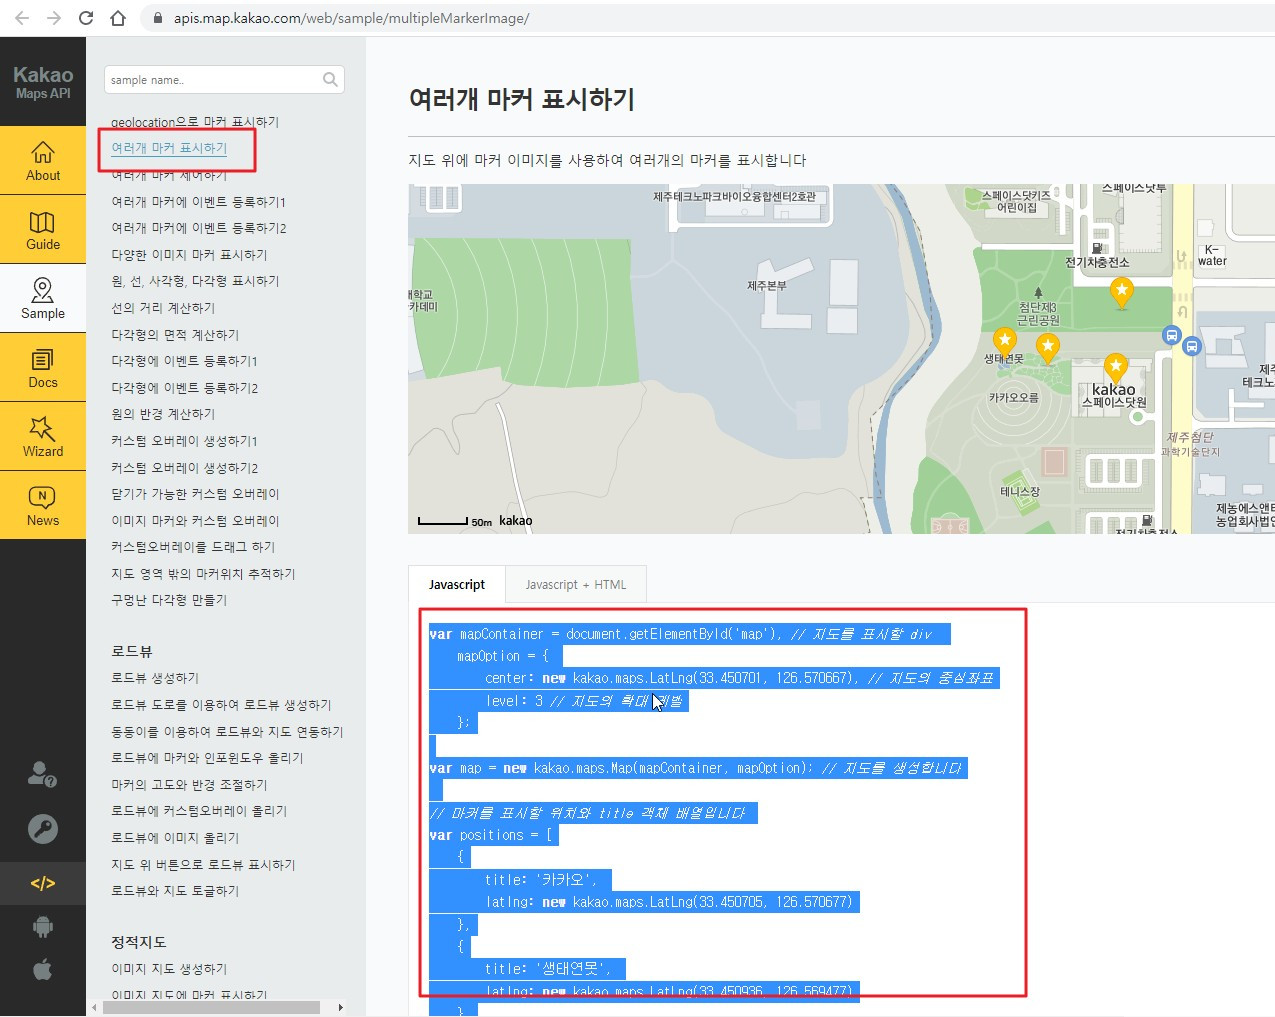Switch to the Javascript tab
This screenshot has width=1275, height=1017.
[x=457, y=585]
